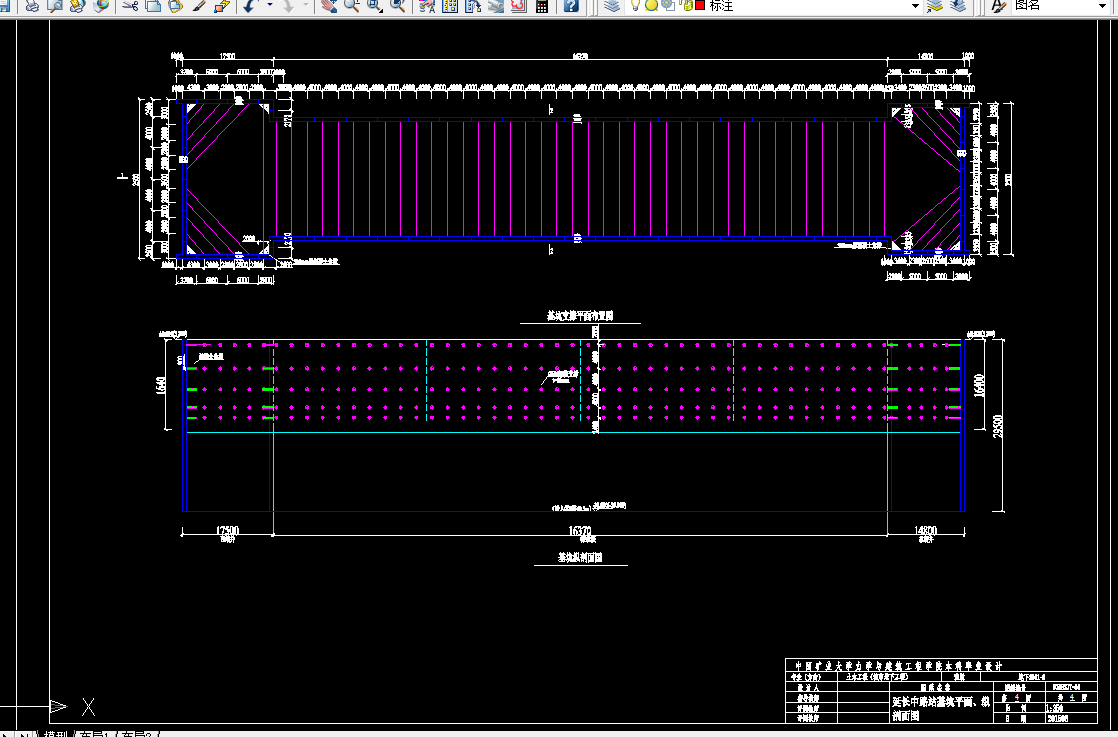Click the Plot (printer) icon

tap(31, 6)
